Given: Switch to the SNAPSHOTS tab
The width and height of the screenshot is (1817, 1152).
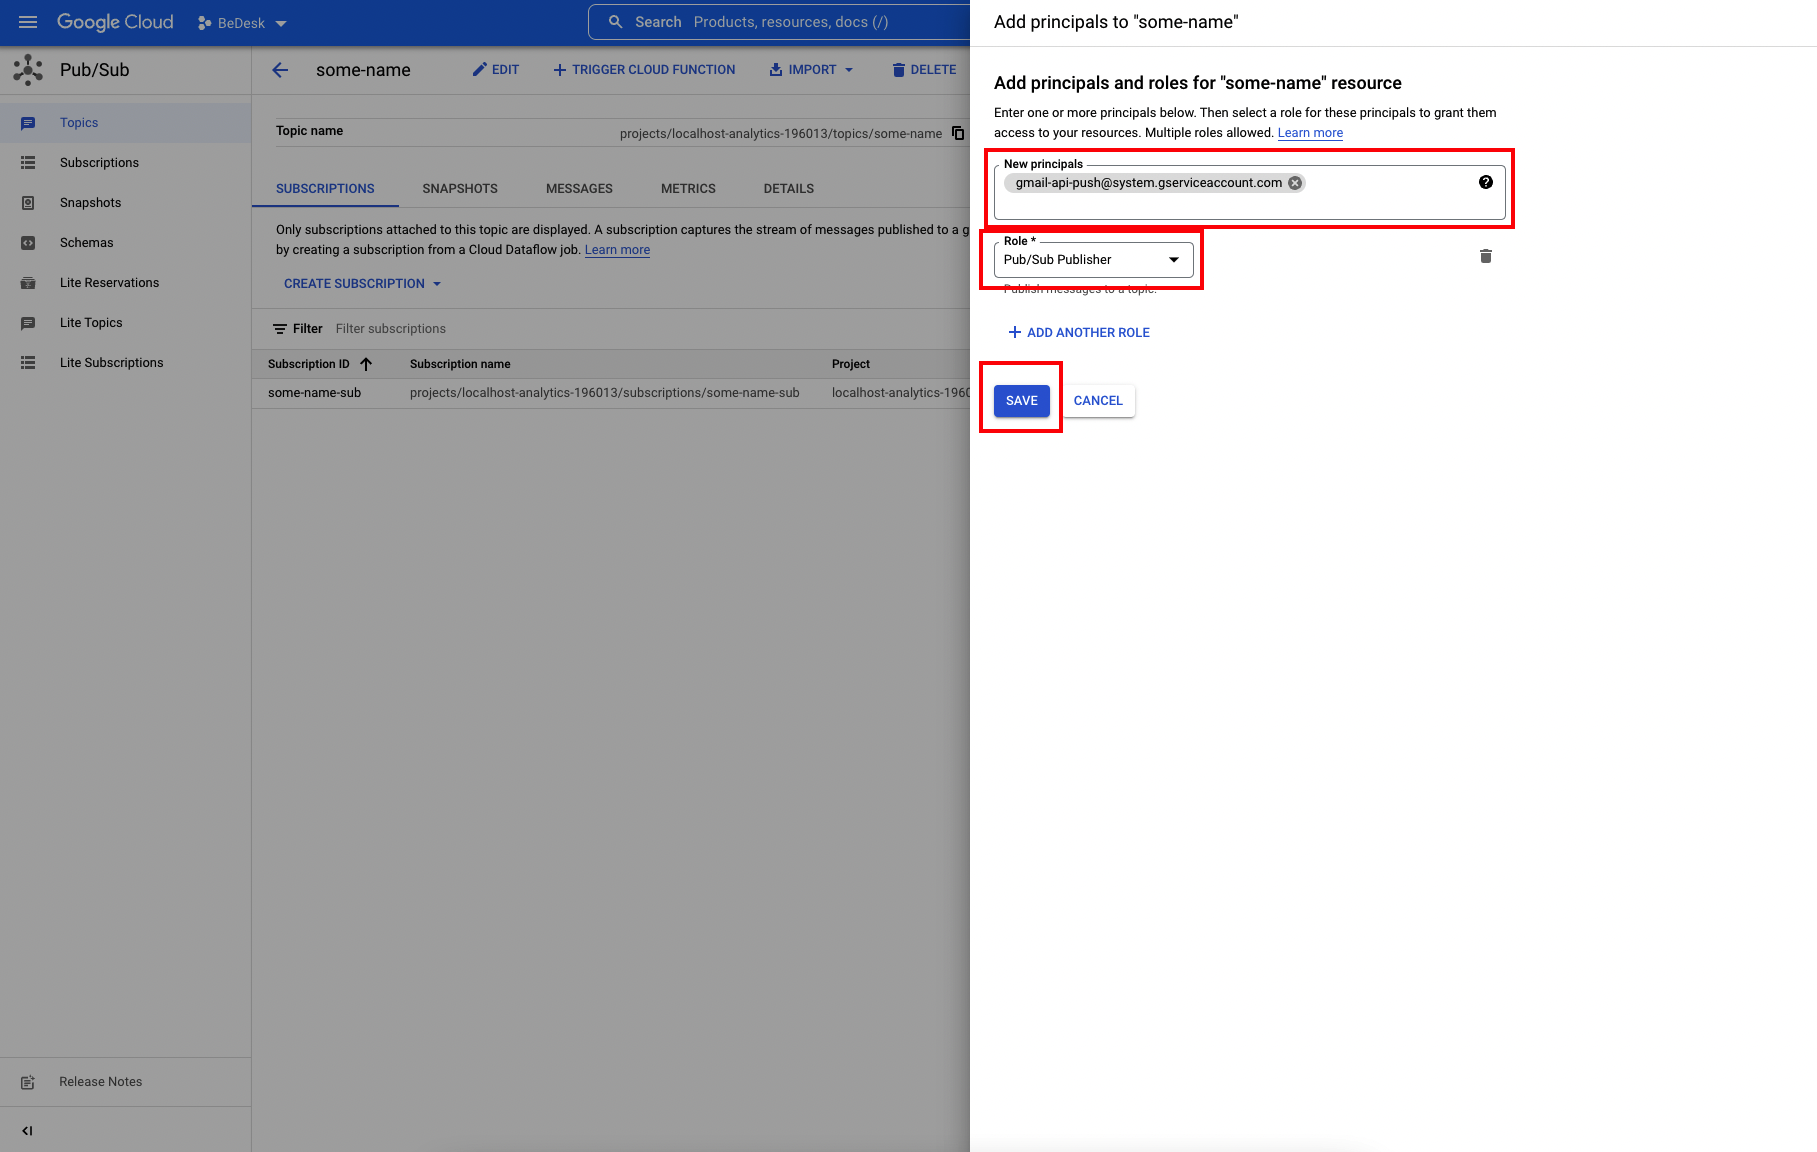Looking at the screenshot, I should (x=460, y=189).
